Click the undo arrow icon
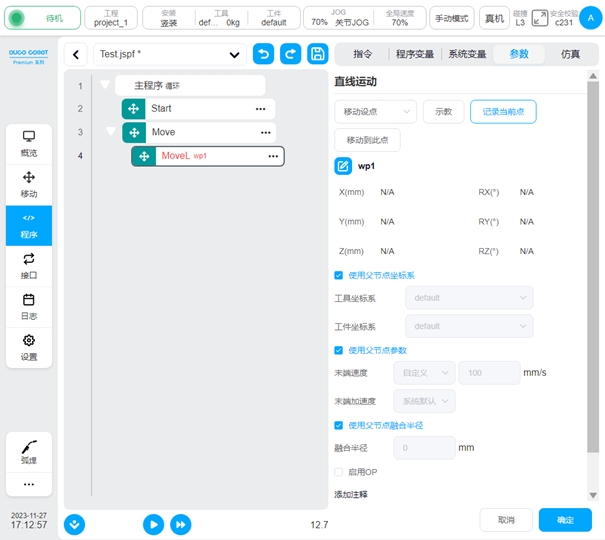605x540 pixels. 263,55
